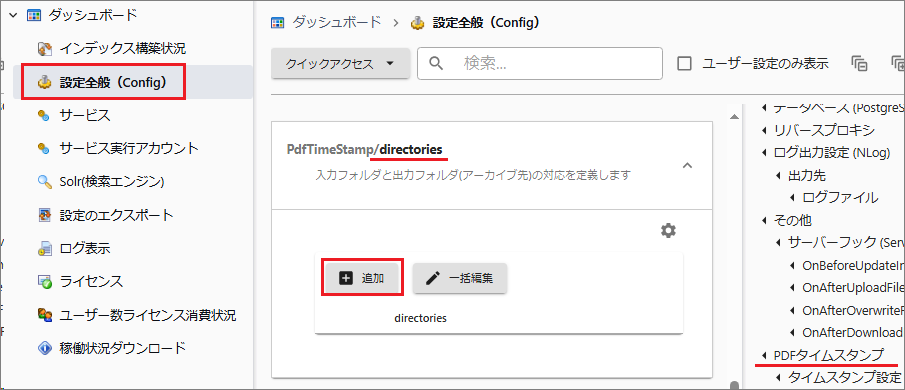Toggle the ユーザー設定のみ表示 checkbox
Image resolution: width=905 pixels, height=390 pixels.
685,63
